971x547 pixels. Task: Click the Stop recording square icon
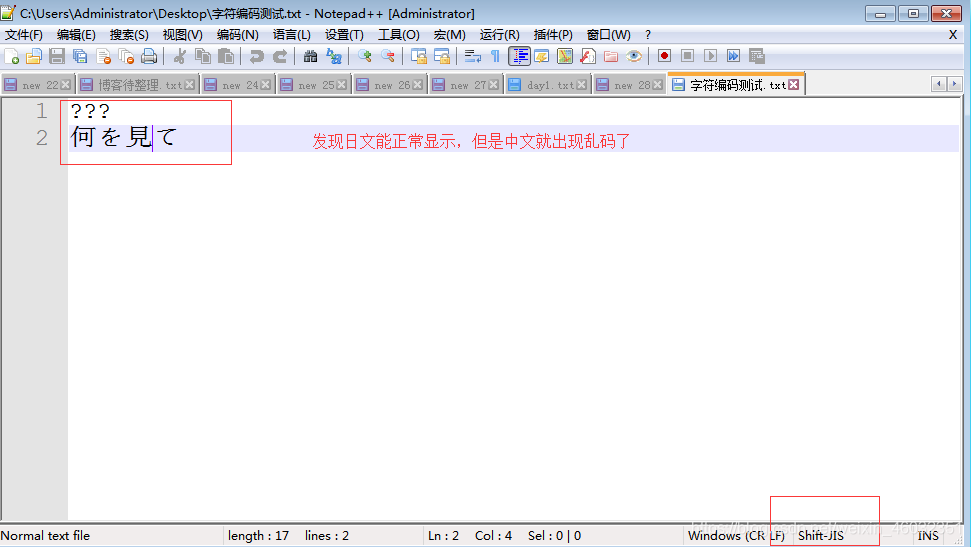coord(687,56)
